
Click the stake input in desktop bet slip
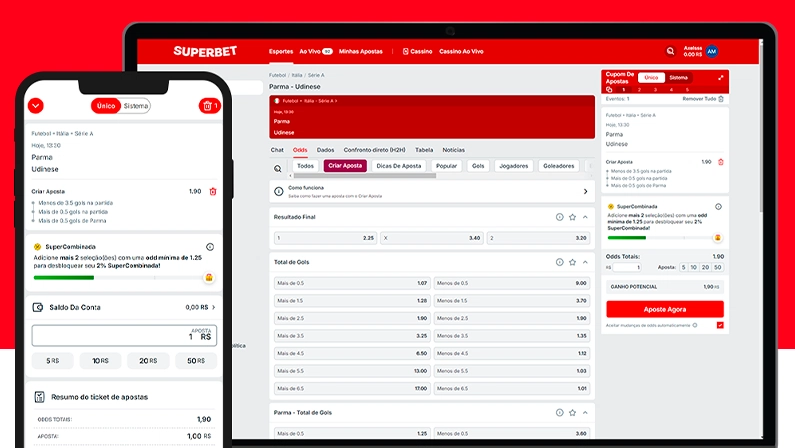point(627,267)
